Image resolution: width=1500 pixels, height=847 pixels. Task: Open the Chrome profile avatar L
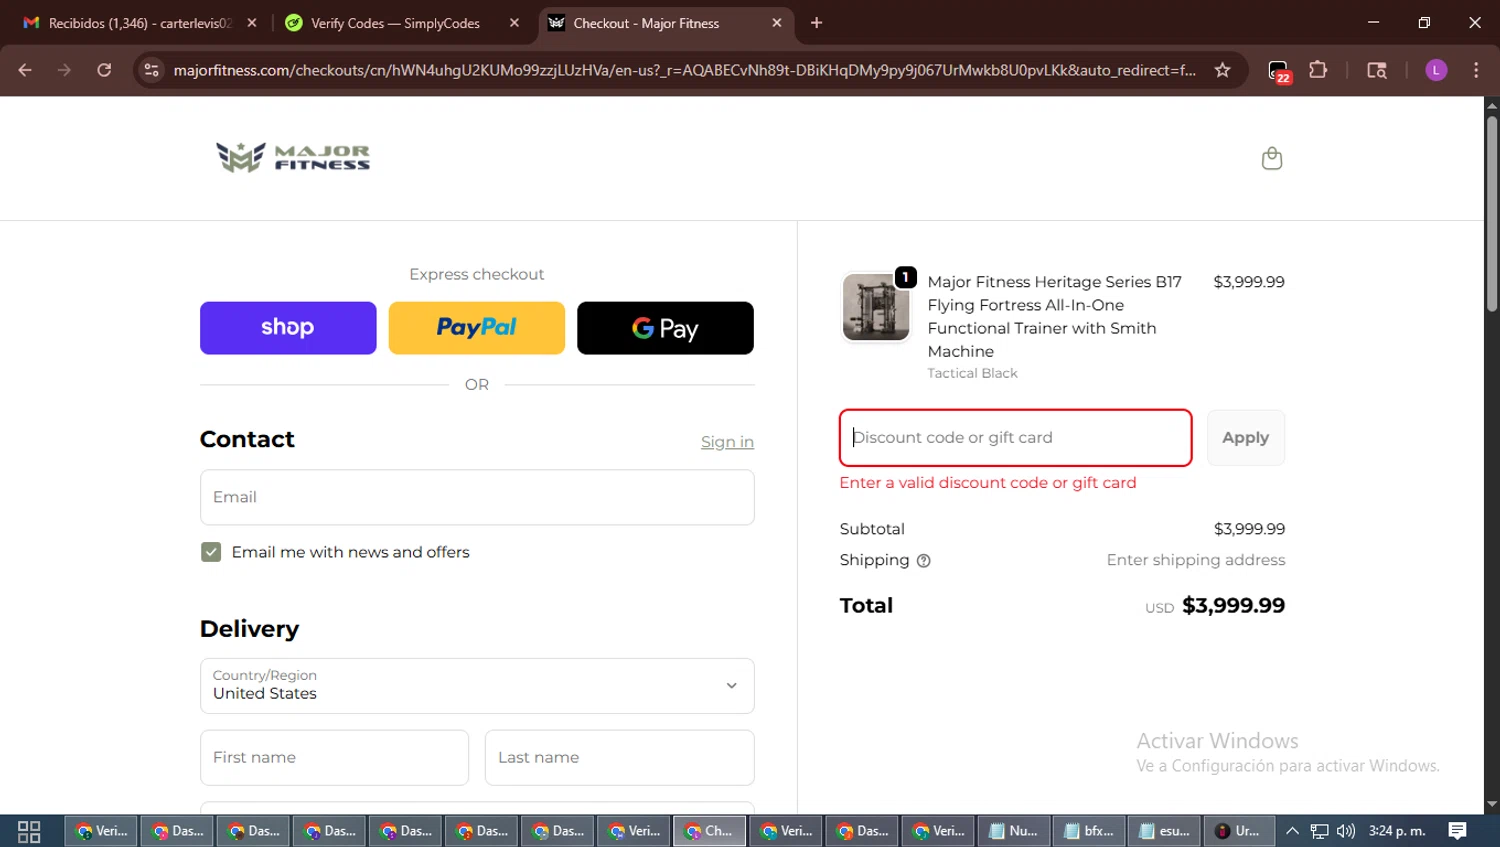(1436, 70)
